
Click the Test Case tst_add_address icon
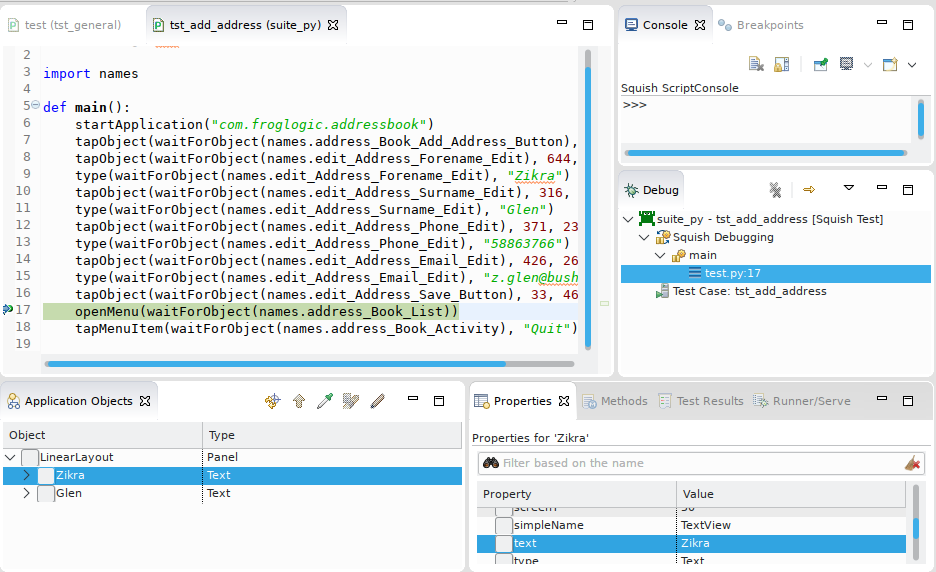tap(662, 291)
